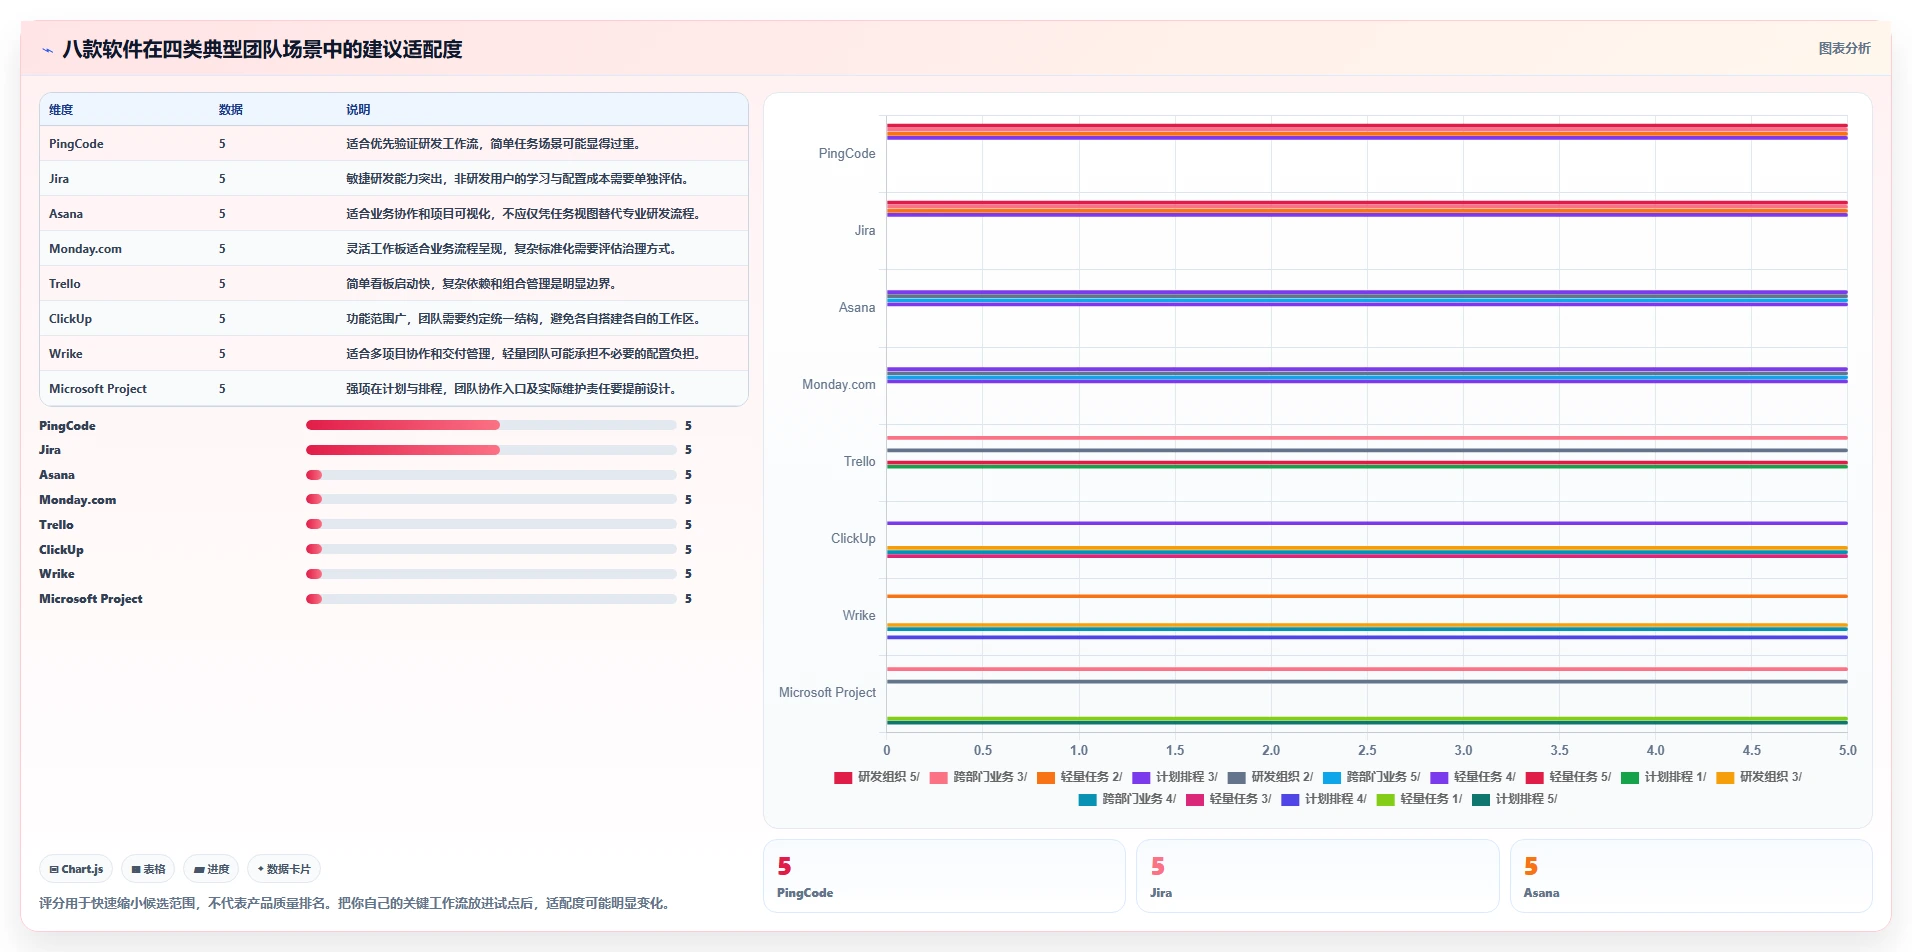Select the ClickUp row in the table
The width and height of the screenshot is (1912, 952).
click(x=394, y=319)
